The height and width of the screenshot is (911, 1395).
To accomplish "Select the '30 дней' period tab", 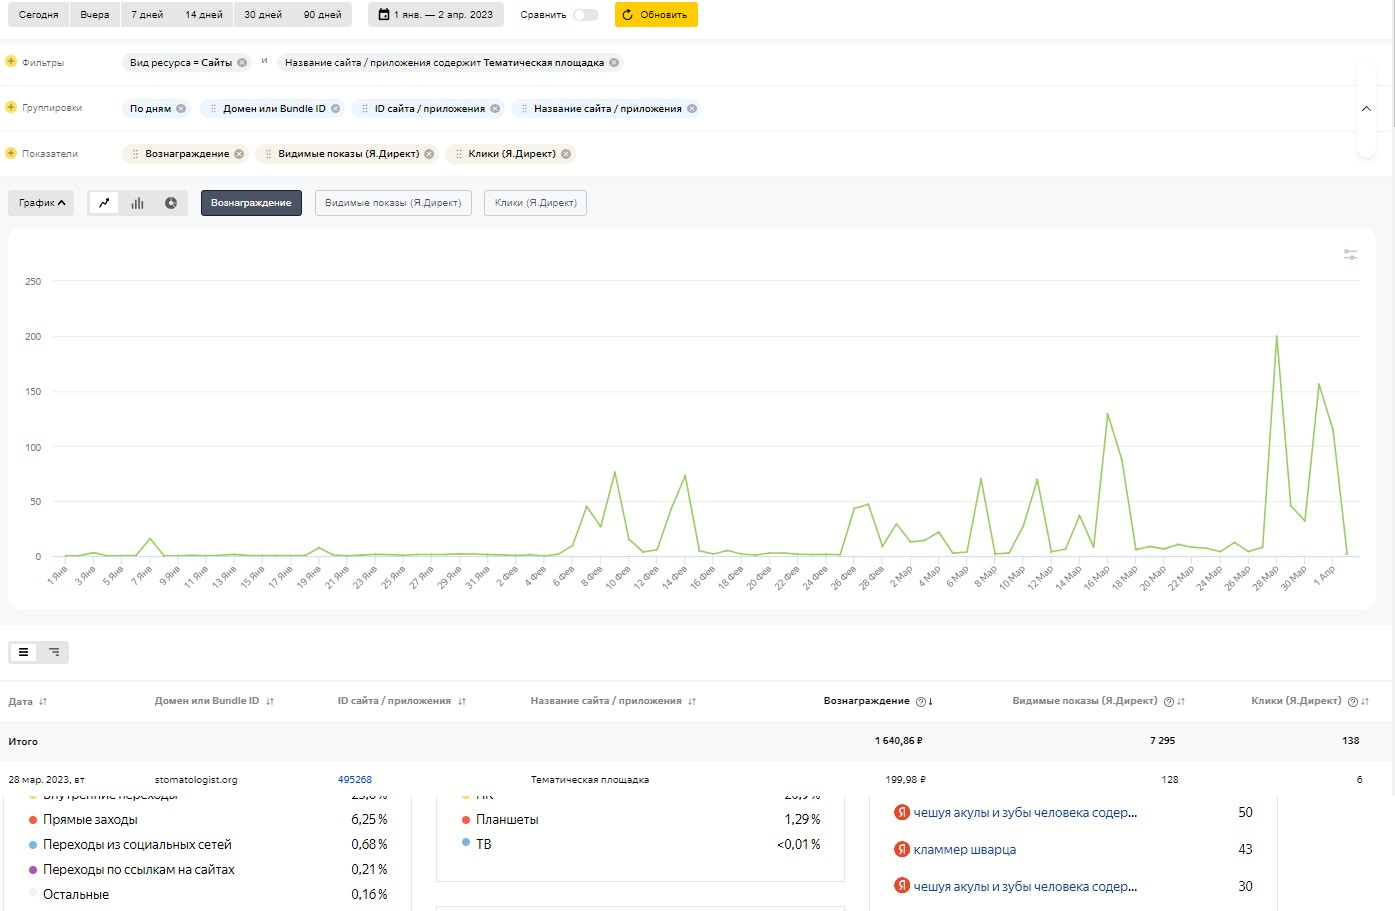I will click(x=263, y=15).
